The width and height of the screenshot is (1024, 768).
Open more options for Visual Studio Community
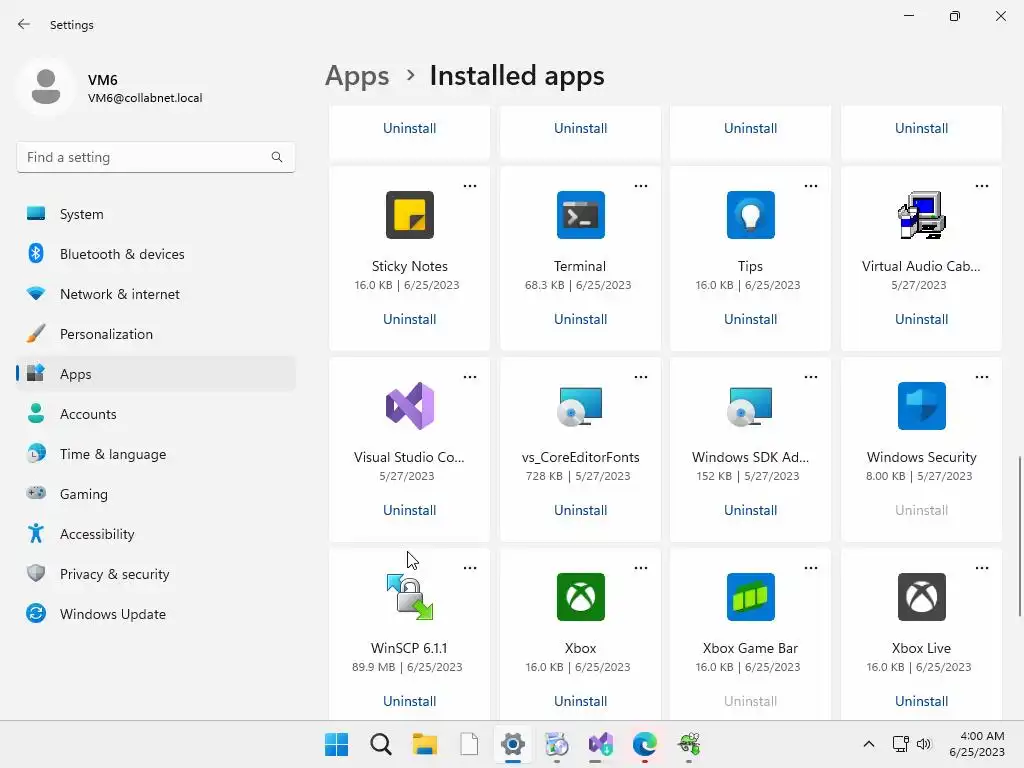point(470,377)
